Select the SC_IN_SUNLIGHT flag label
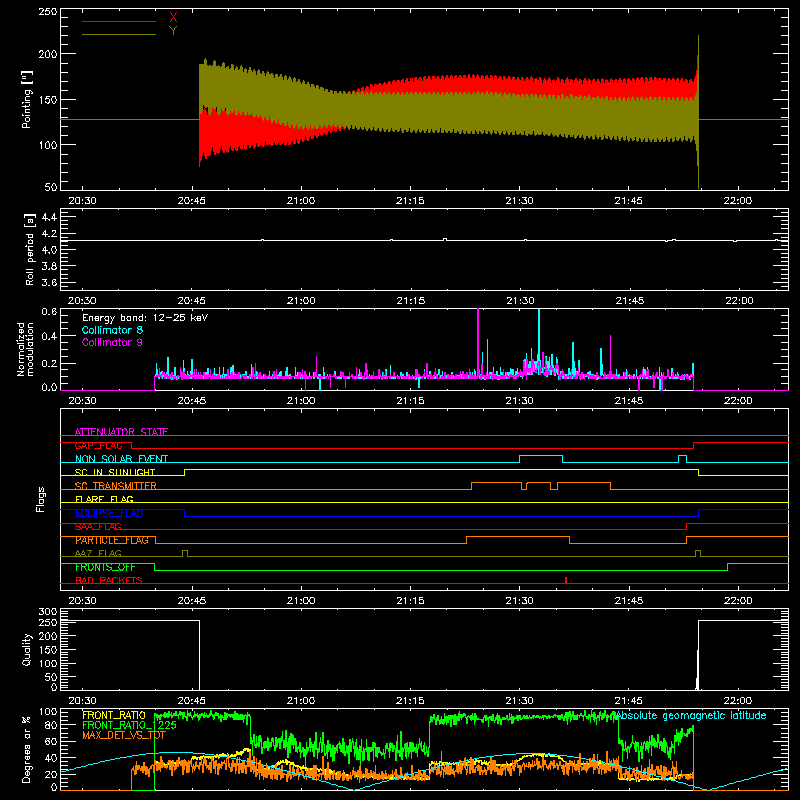Screen dimensions: 800x800 [115, 472]
